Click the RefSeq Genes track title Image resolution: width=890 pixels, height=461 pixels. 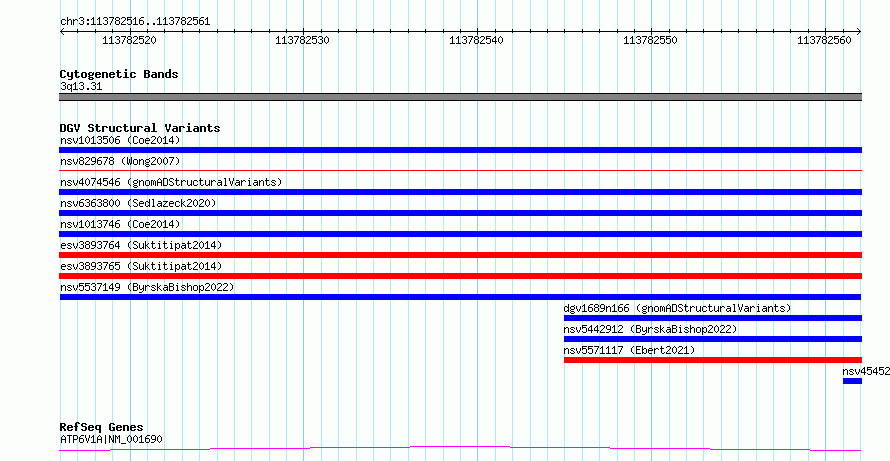pyautogui.click(x=102, y=427)
